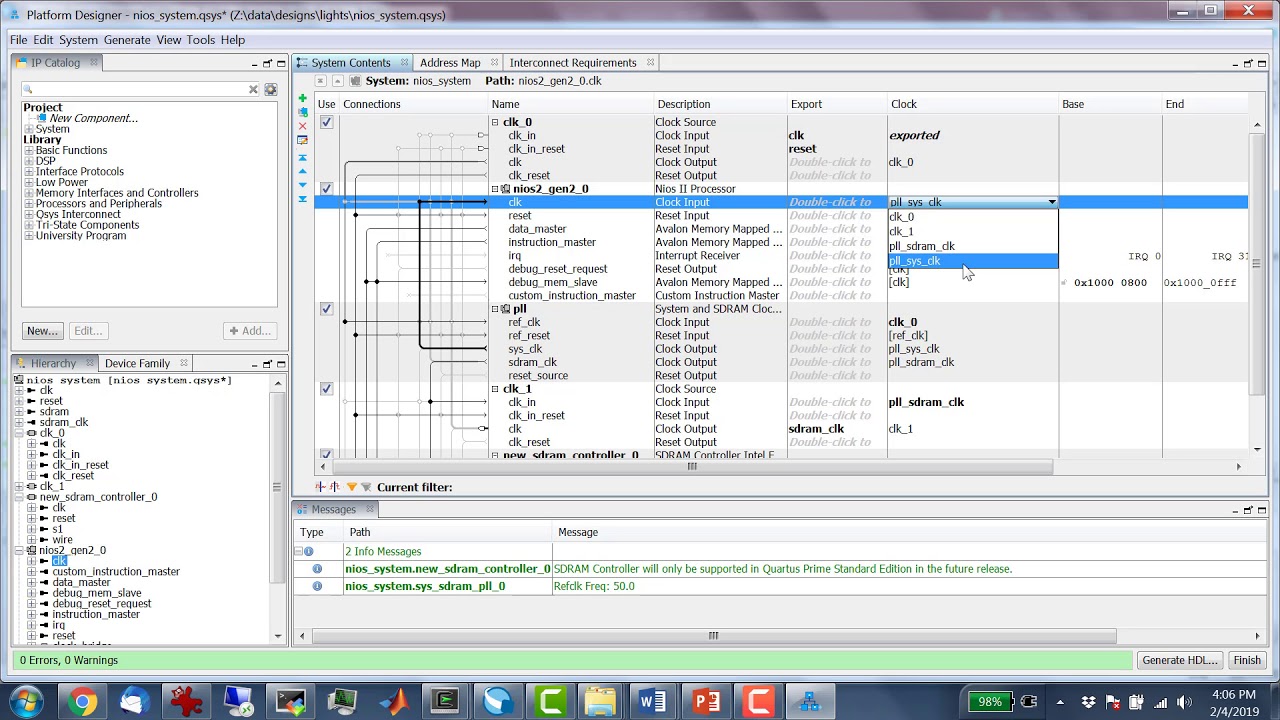1280x720 pixels.
Task: Expand University Program in the IP Catalog
Action: click(29, 236)
